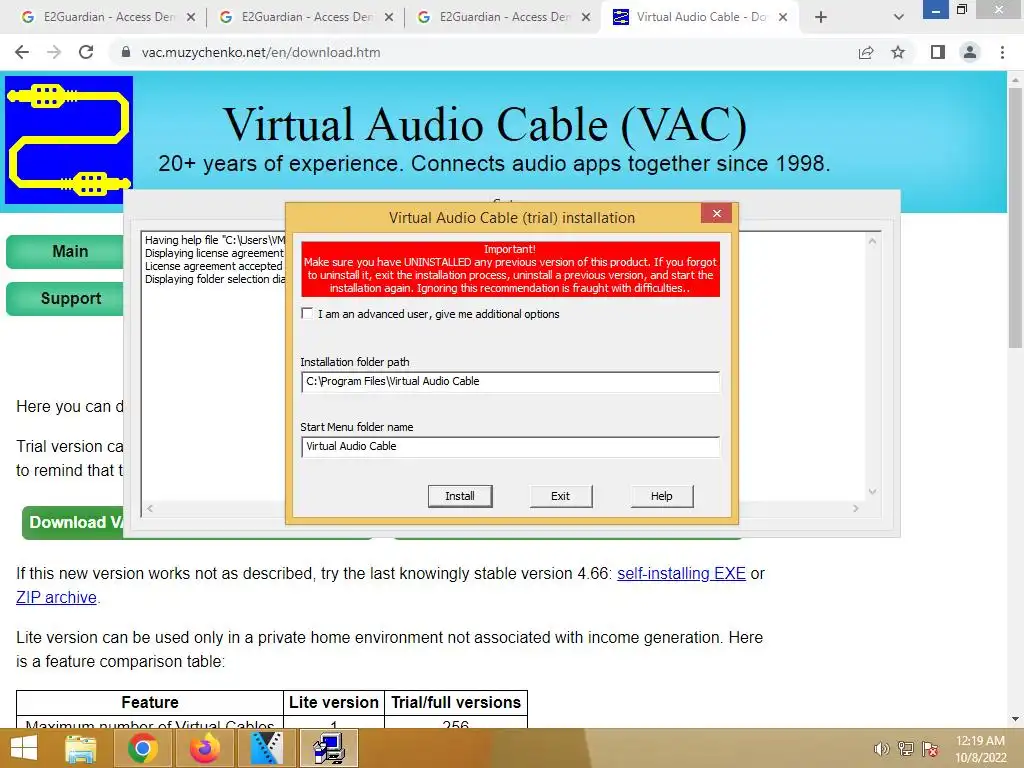Click the taskbar clock and date
Image resolution: width=1024 pixels, height=768 pixels.
pos(980,749)
